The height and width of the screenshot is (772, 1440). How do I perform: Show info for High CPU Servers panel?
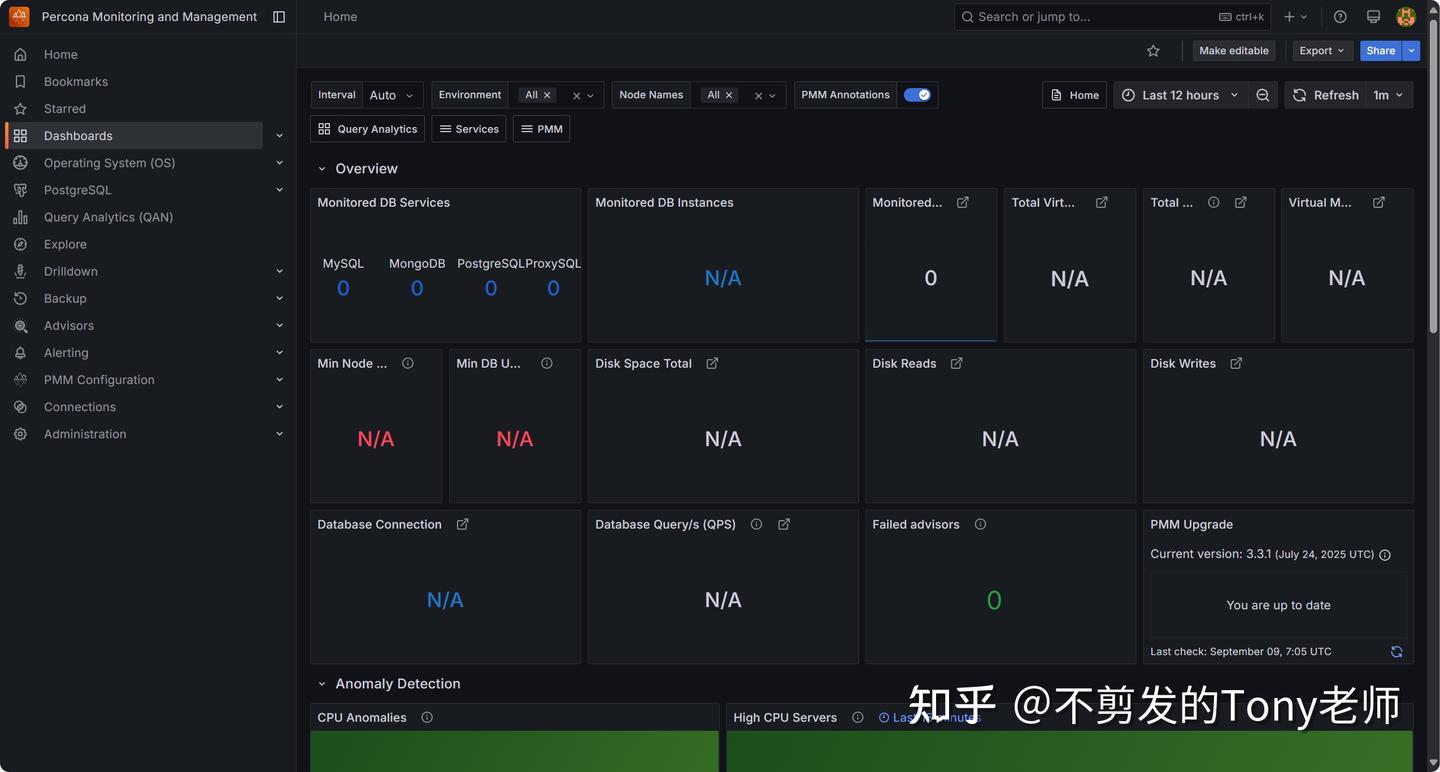coord(857,717)
